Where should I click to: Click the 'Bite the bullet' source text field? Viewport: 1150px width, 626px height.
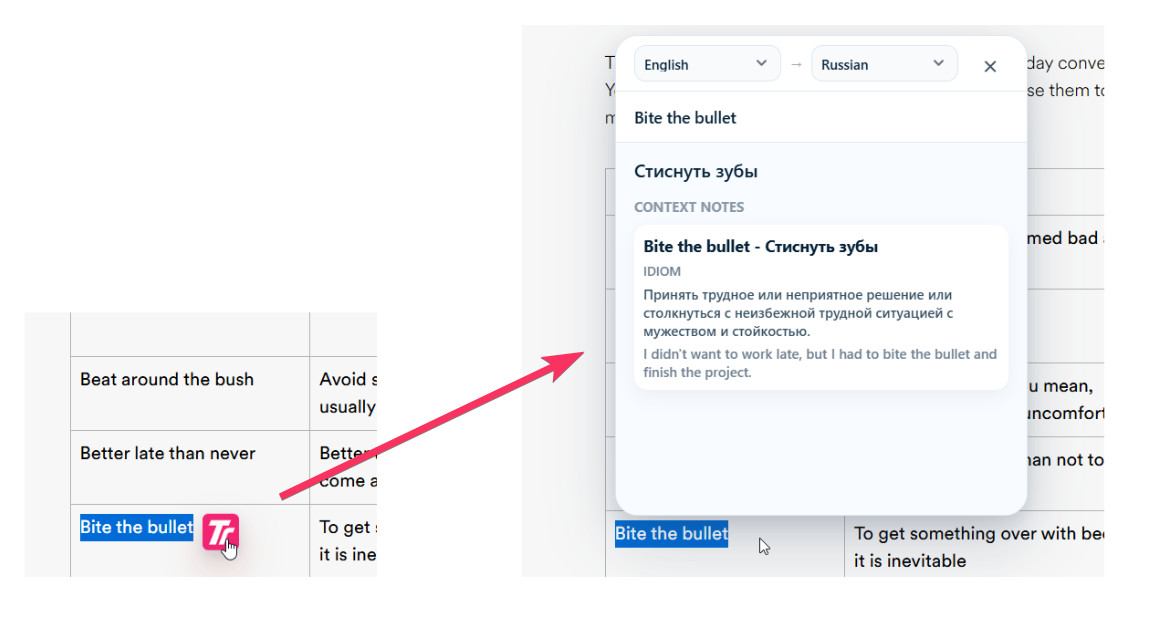point(820,117)
